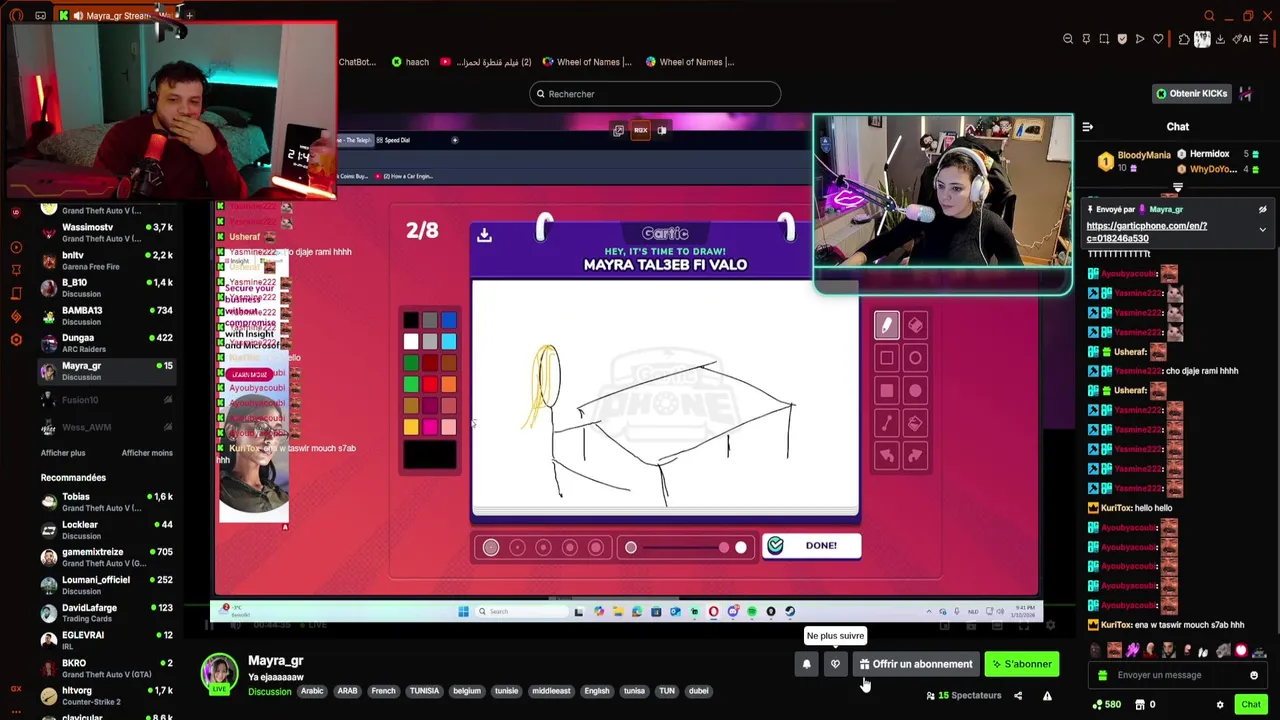
Task: Click the browser zoom-out magnifier icon
Action: (x=1068, y=39)
